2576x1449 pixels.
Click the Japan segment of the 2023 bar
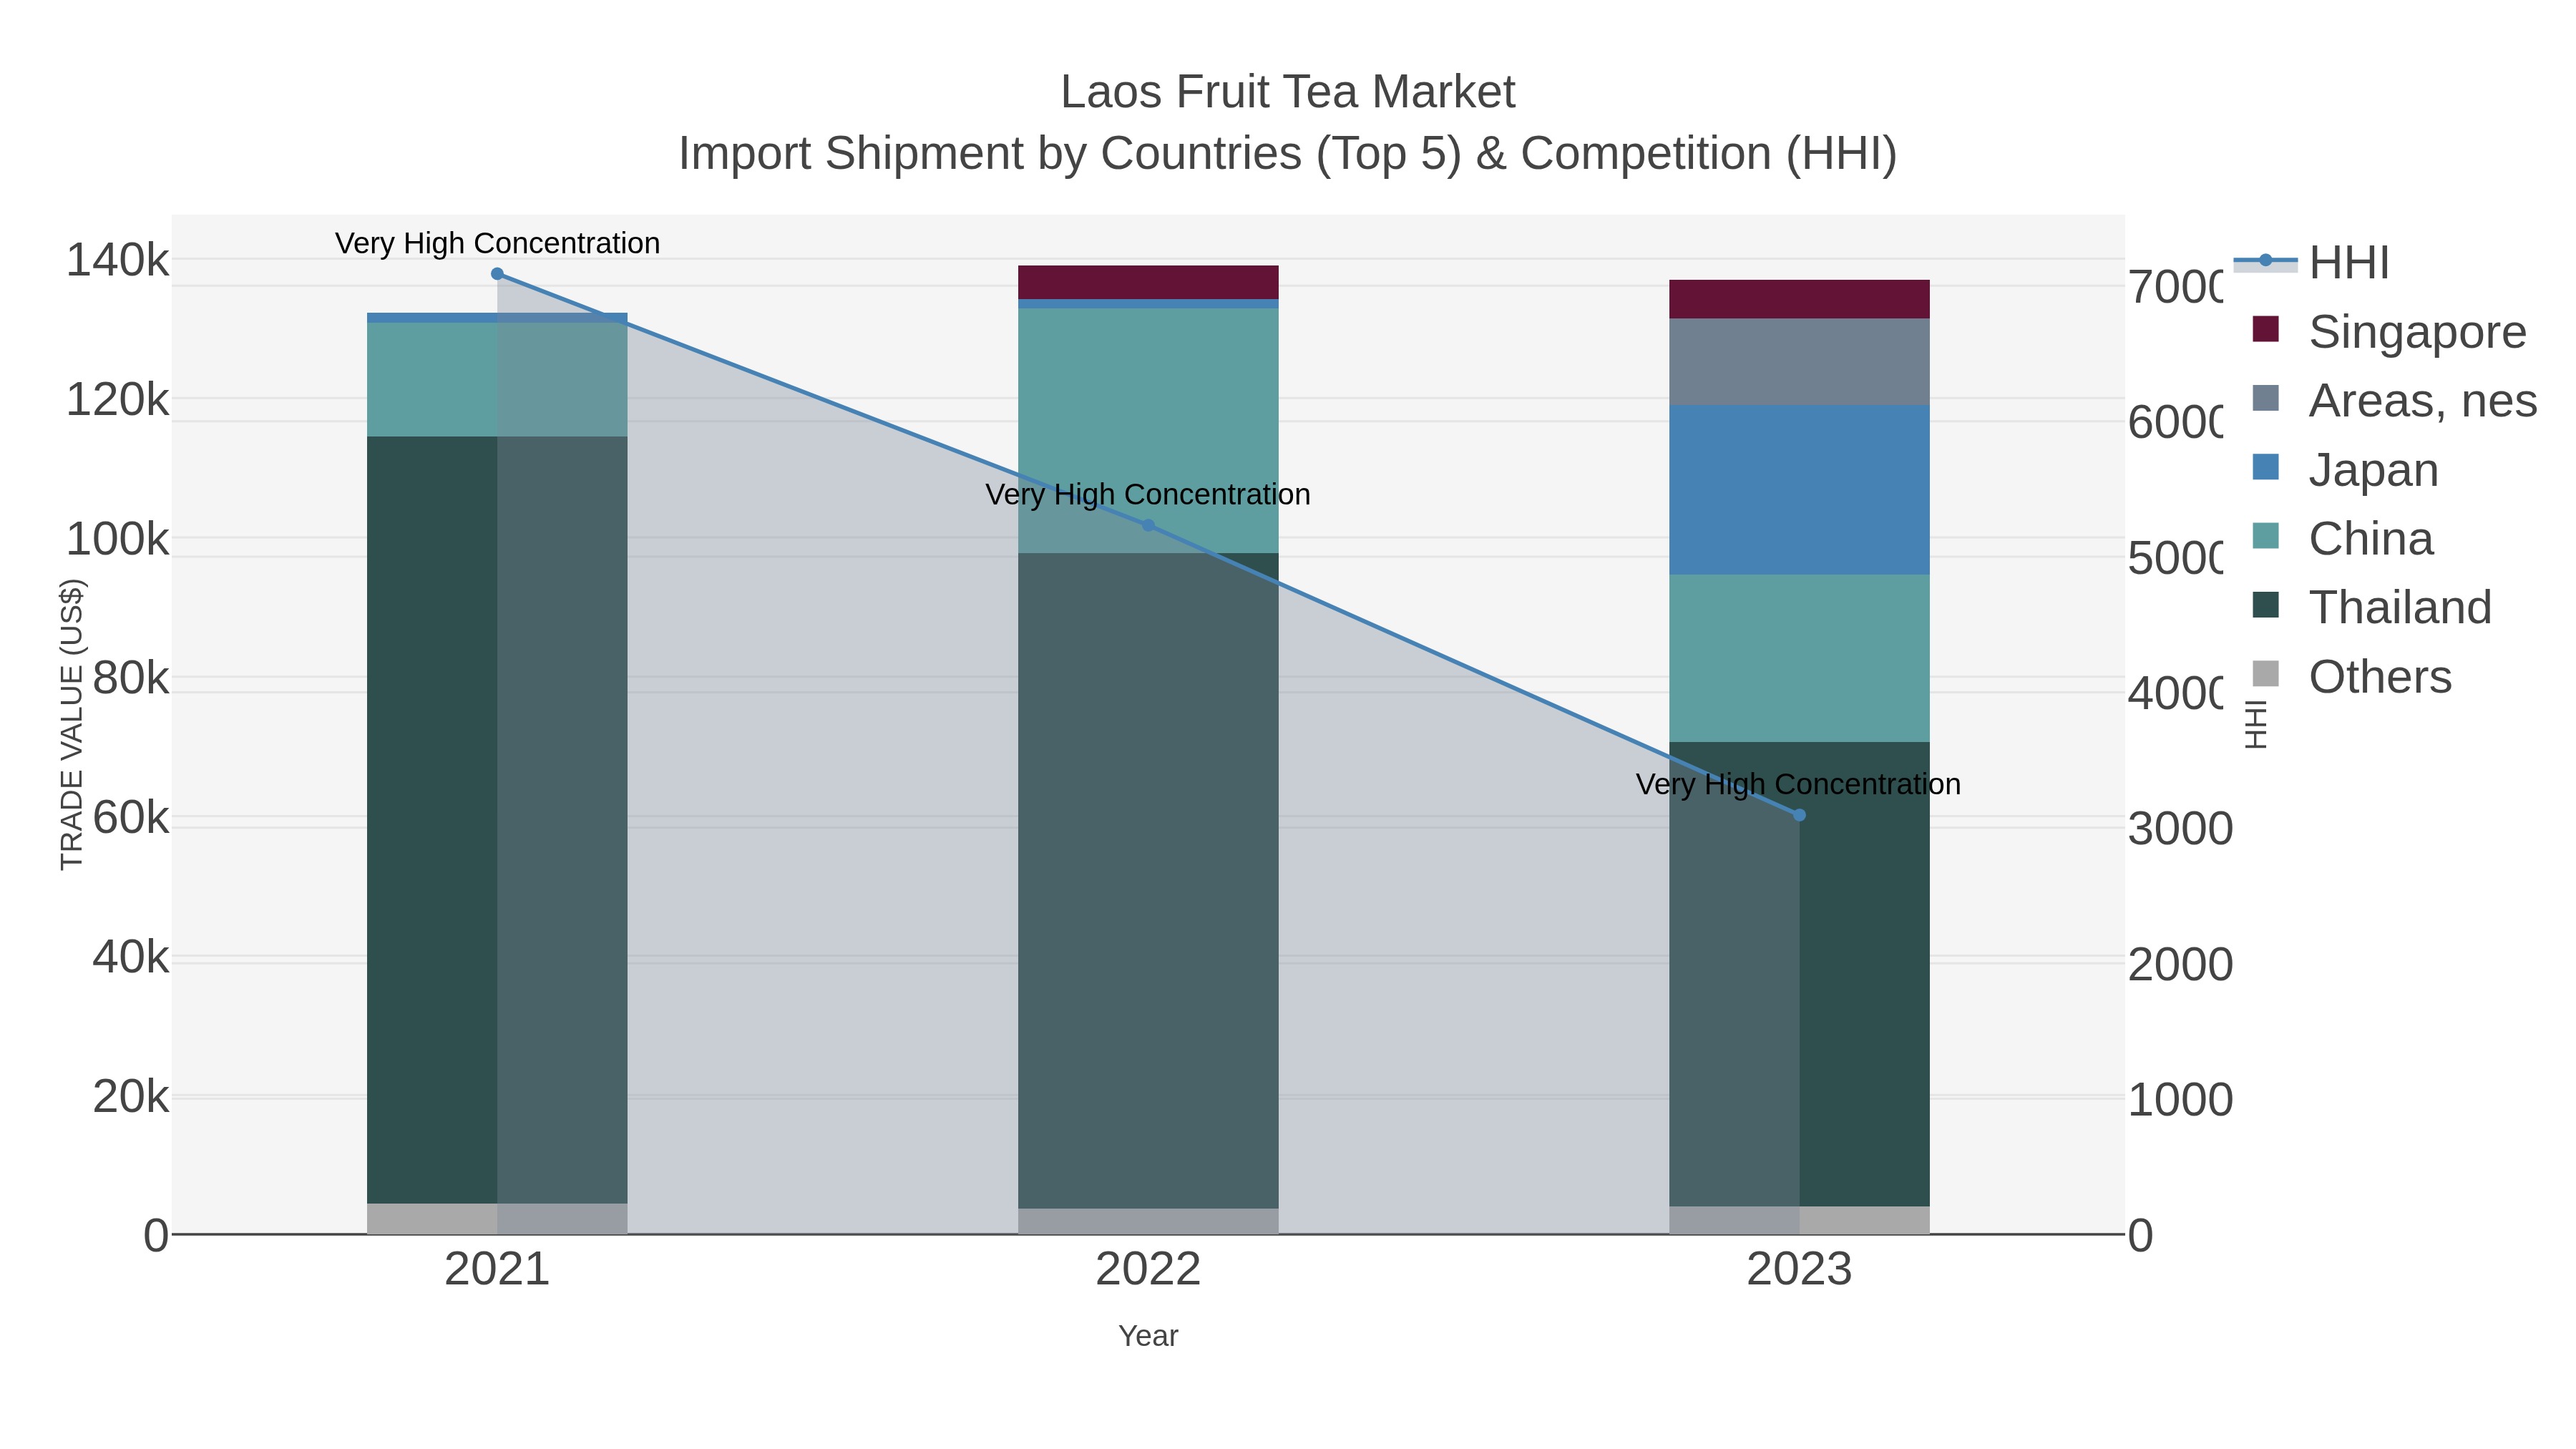click(x=1799, y=490)
